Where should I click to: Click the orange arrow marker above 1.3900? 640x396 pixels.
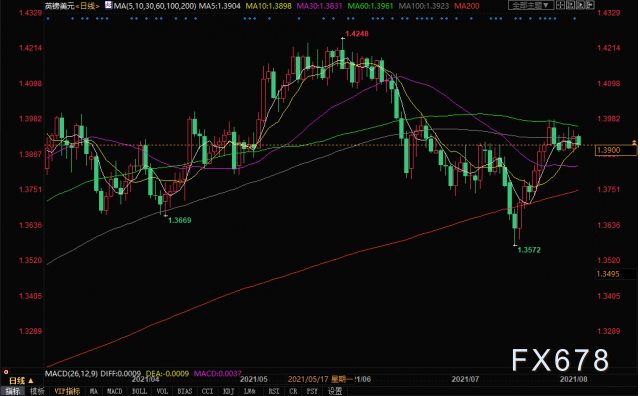(x=634, y=142)
